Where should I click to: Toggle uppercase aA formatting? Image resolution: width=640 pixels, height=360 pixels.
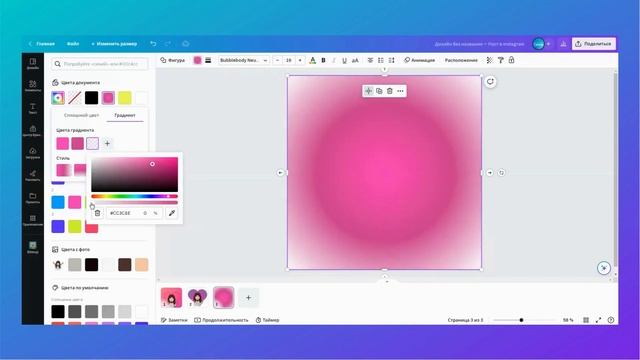tap(355, 60)
